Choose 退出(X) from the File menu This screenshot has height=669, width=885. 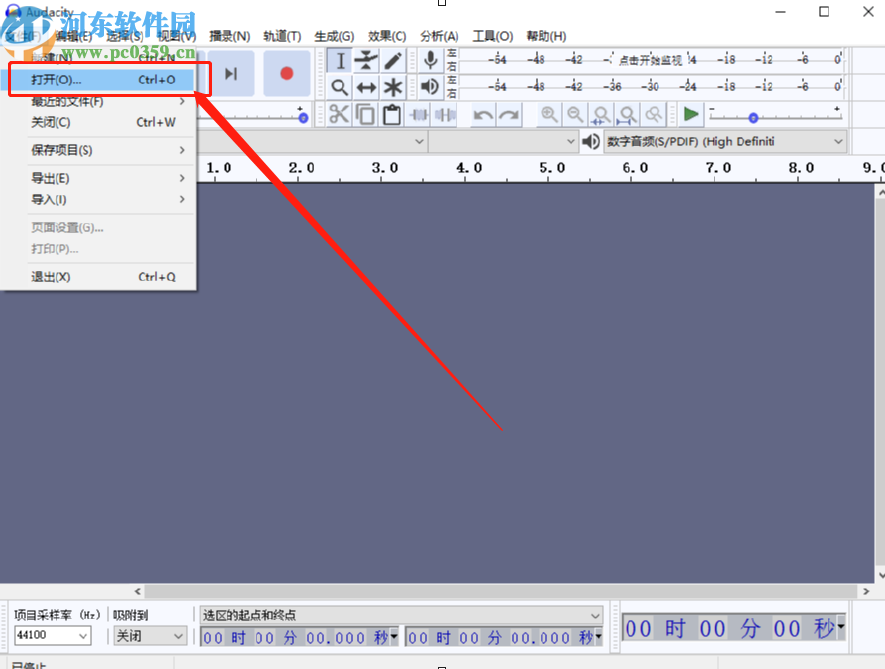click(99, 277)
